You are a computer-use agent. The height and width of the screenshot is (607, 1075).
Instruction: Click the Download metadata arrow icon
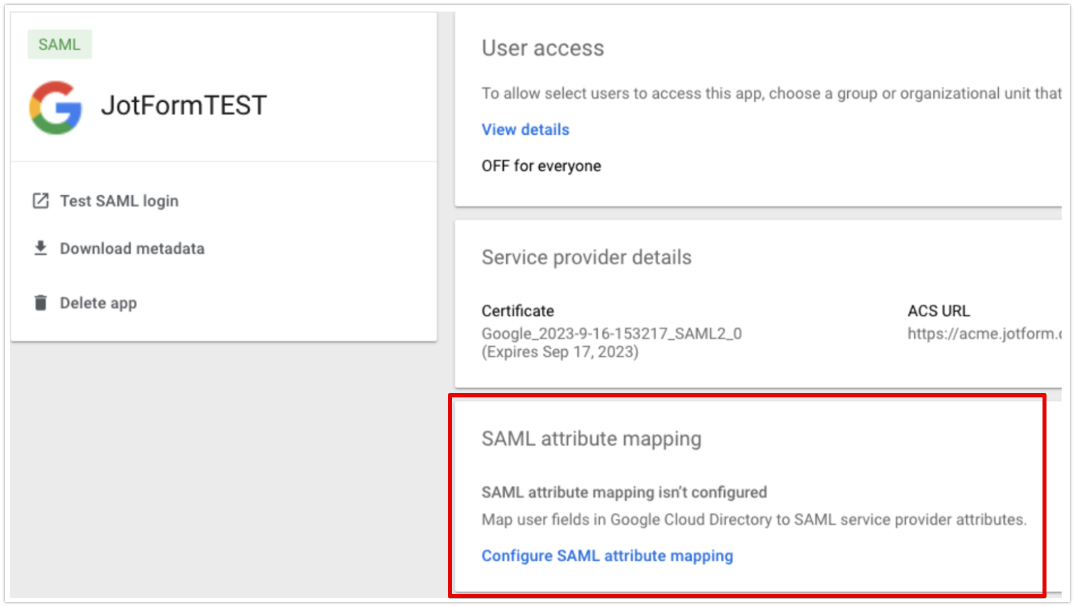(40, 249)
